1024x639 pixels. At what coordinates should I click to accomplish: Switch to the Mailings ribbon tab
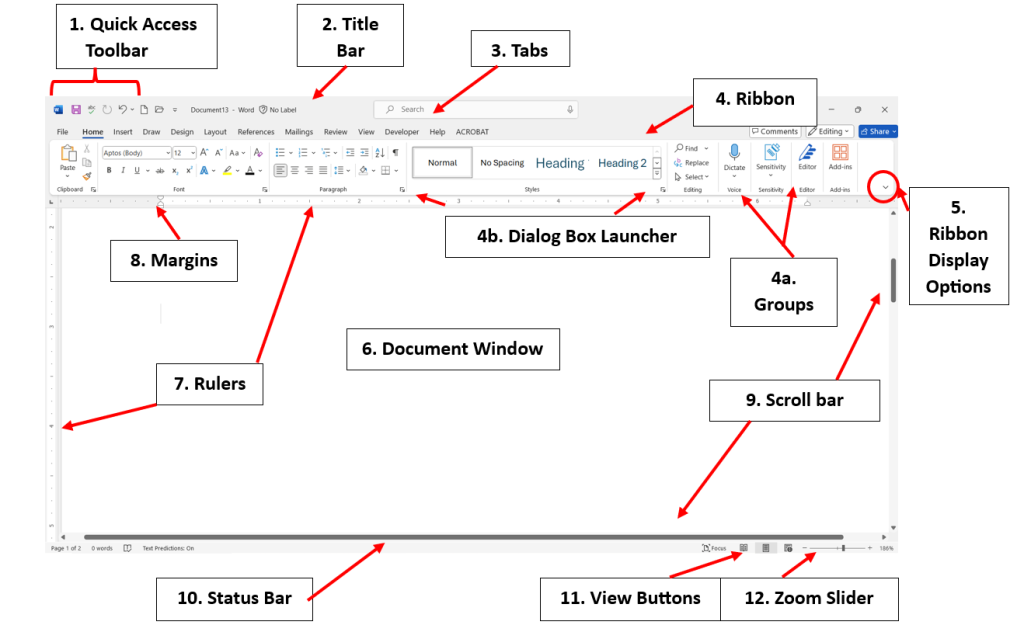(x=298, y=132)
